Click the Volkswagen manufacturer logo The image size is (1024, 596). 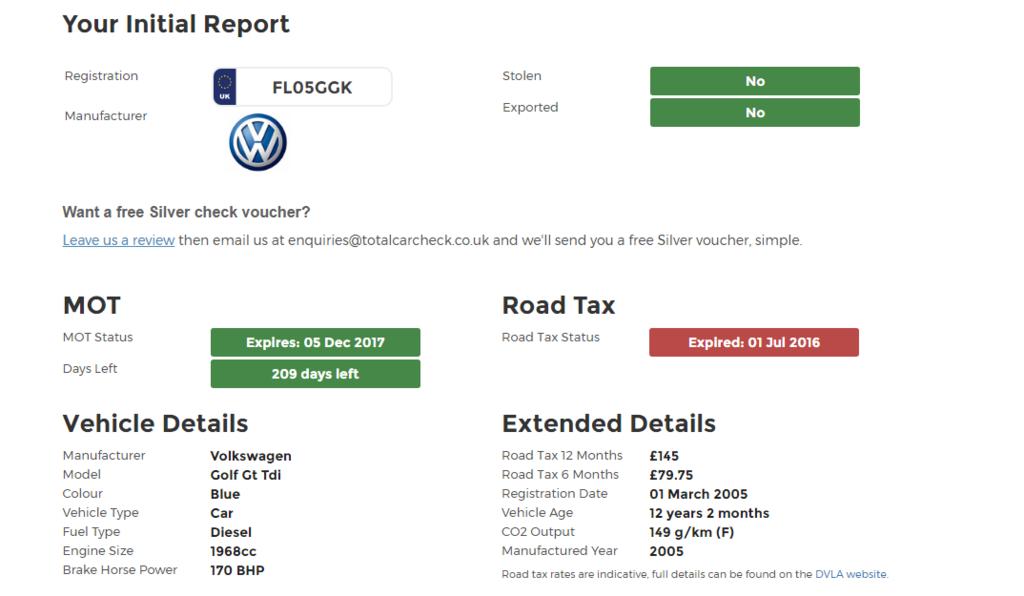(257, 142)
